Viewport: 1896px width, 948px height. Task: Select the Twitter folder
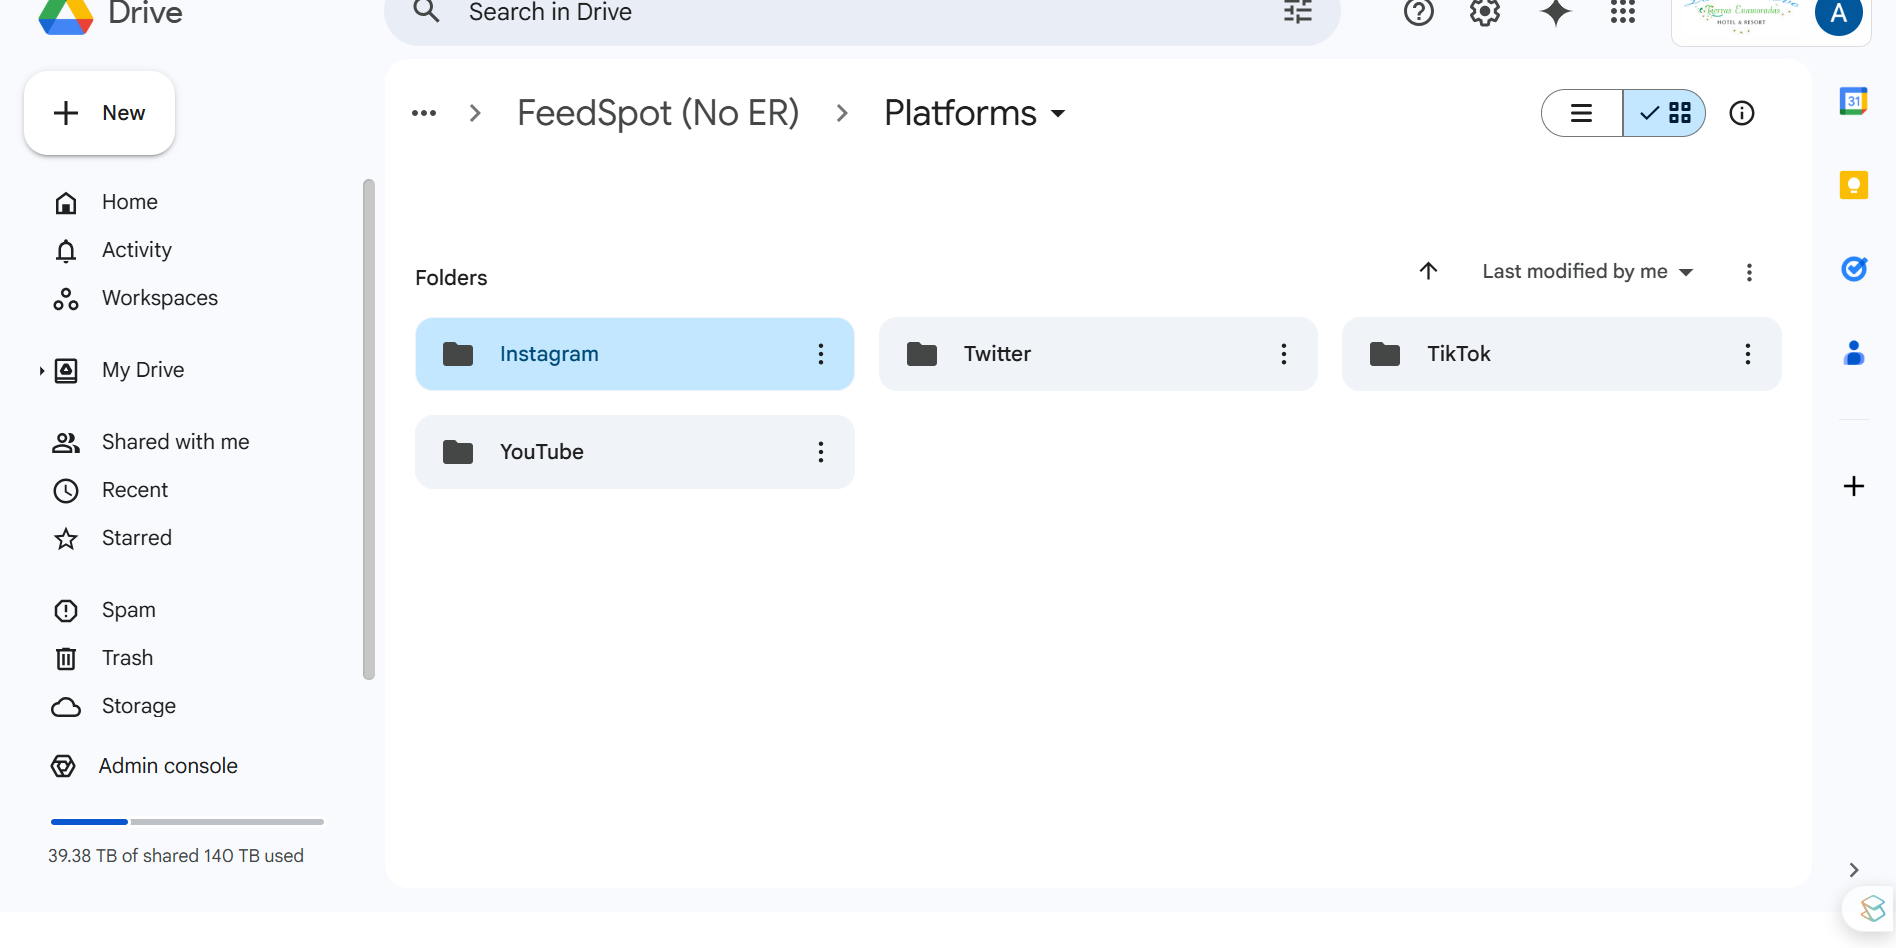point(1098,354)
